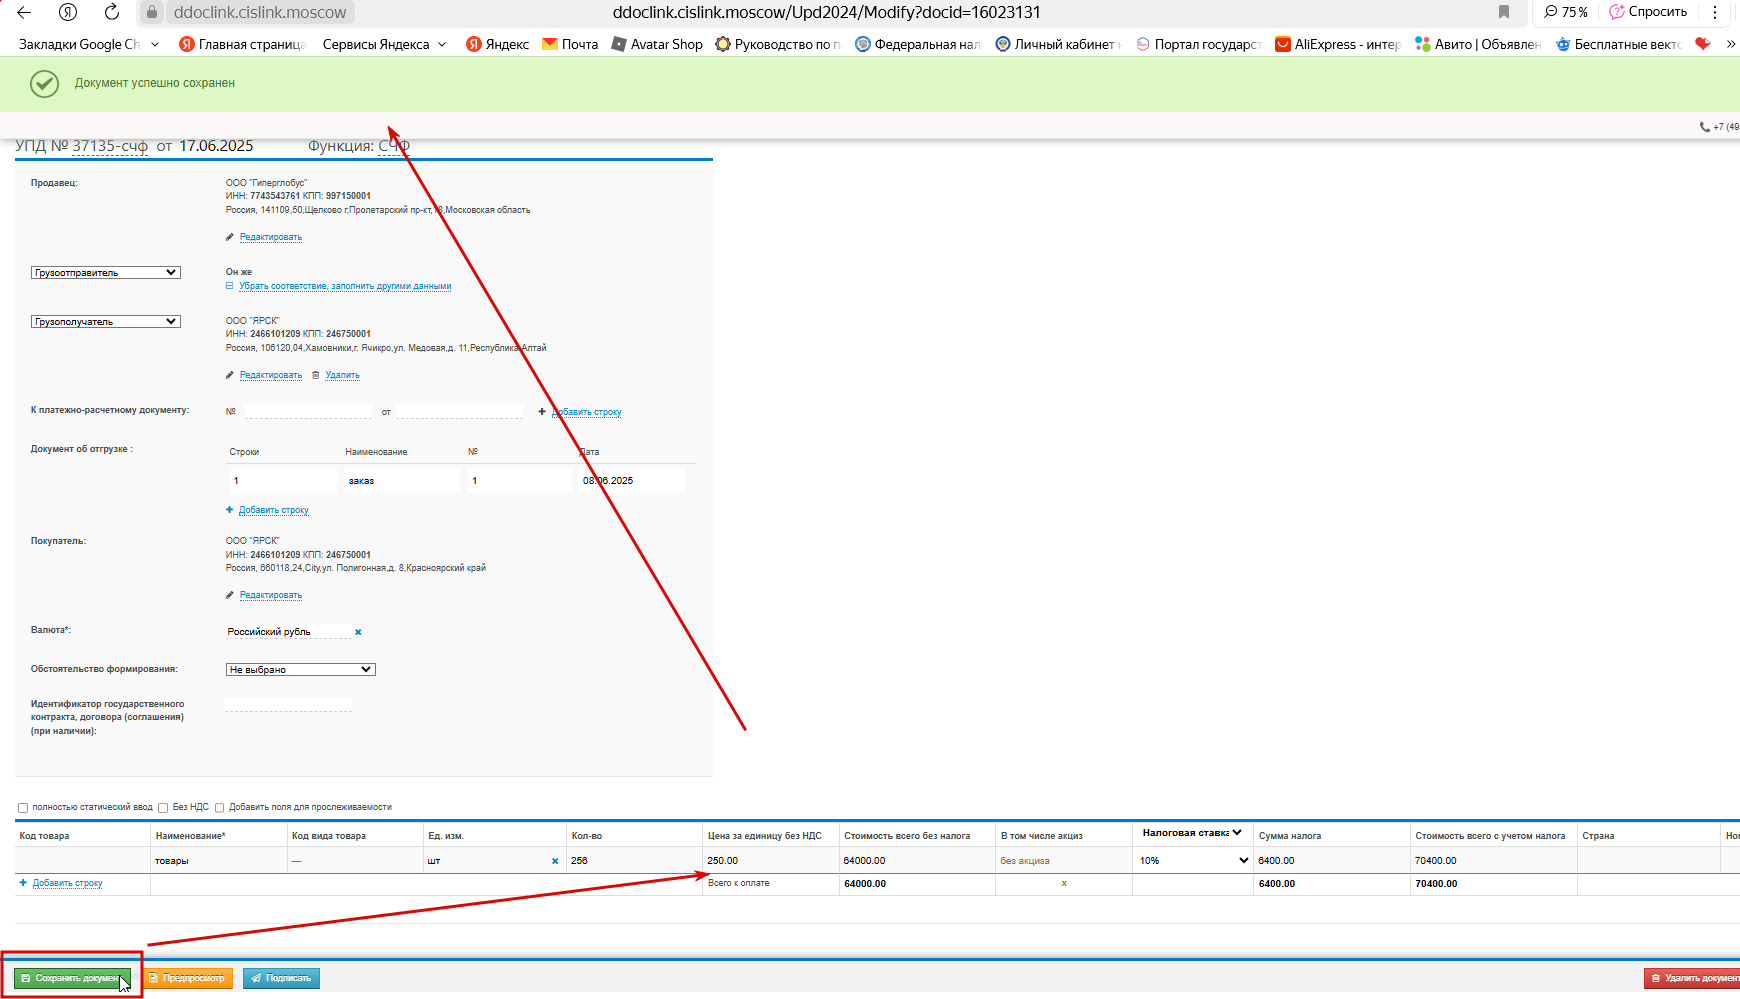Viewport: 1740px width, 999px height.
Task: Click payment document number field
Action: pos(308,411)
